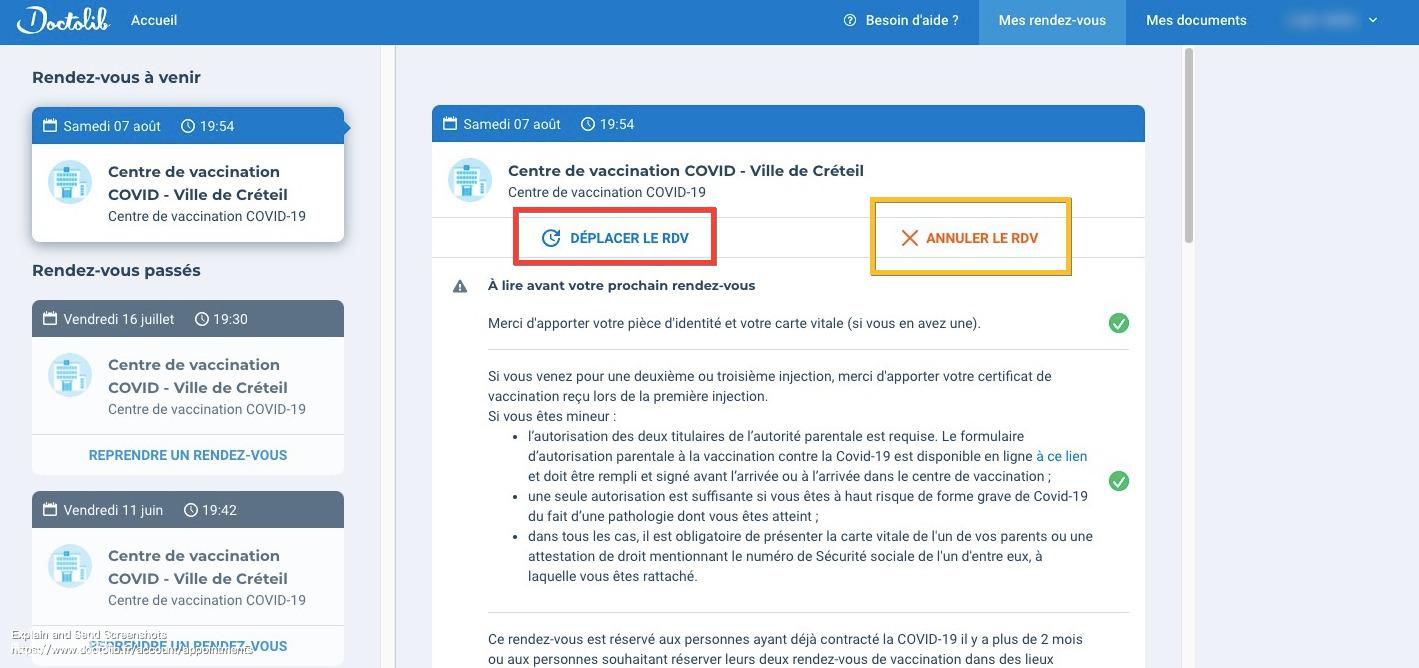Select the Mes rendez-vous tab

1052,21
